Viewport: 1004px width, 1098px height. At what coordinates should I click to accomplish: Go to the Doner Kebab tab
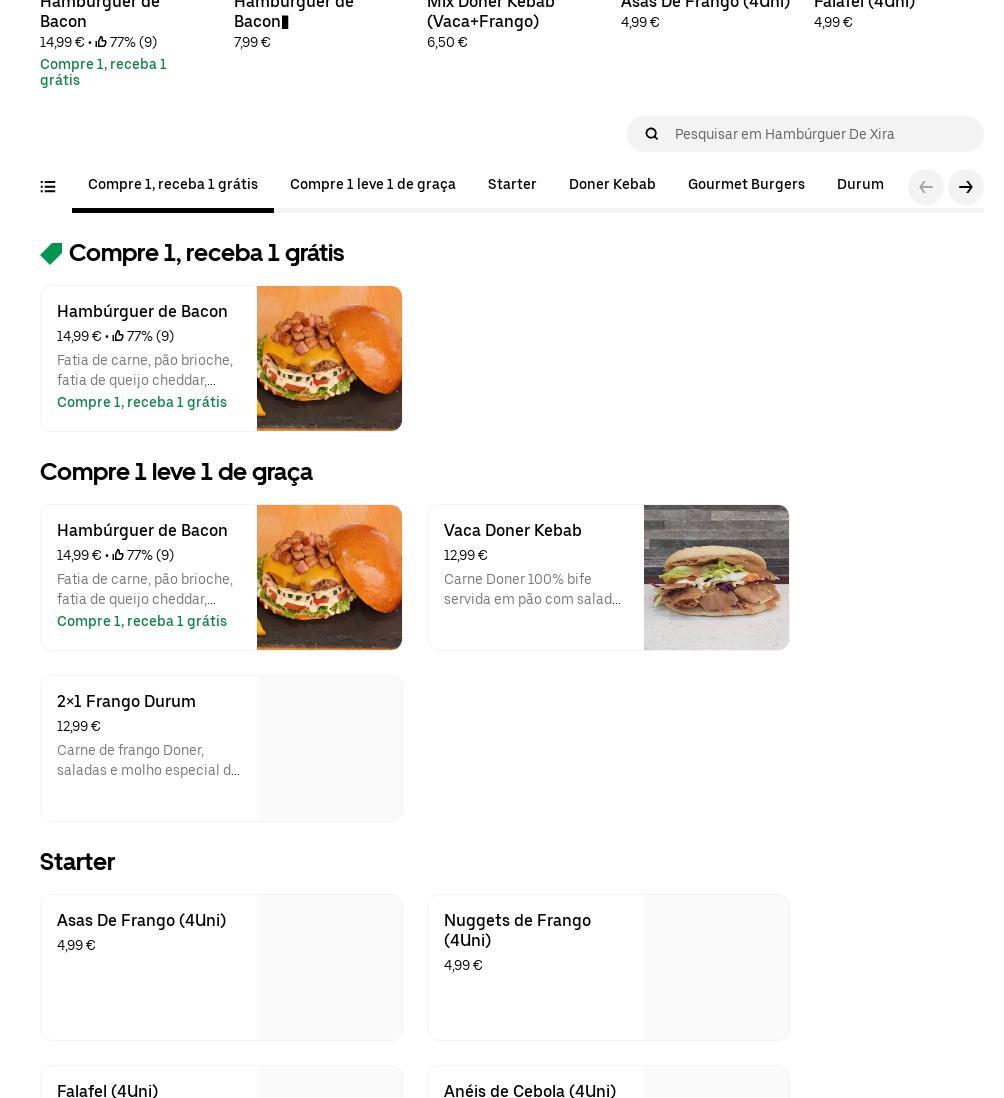[612, 184]
